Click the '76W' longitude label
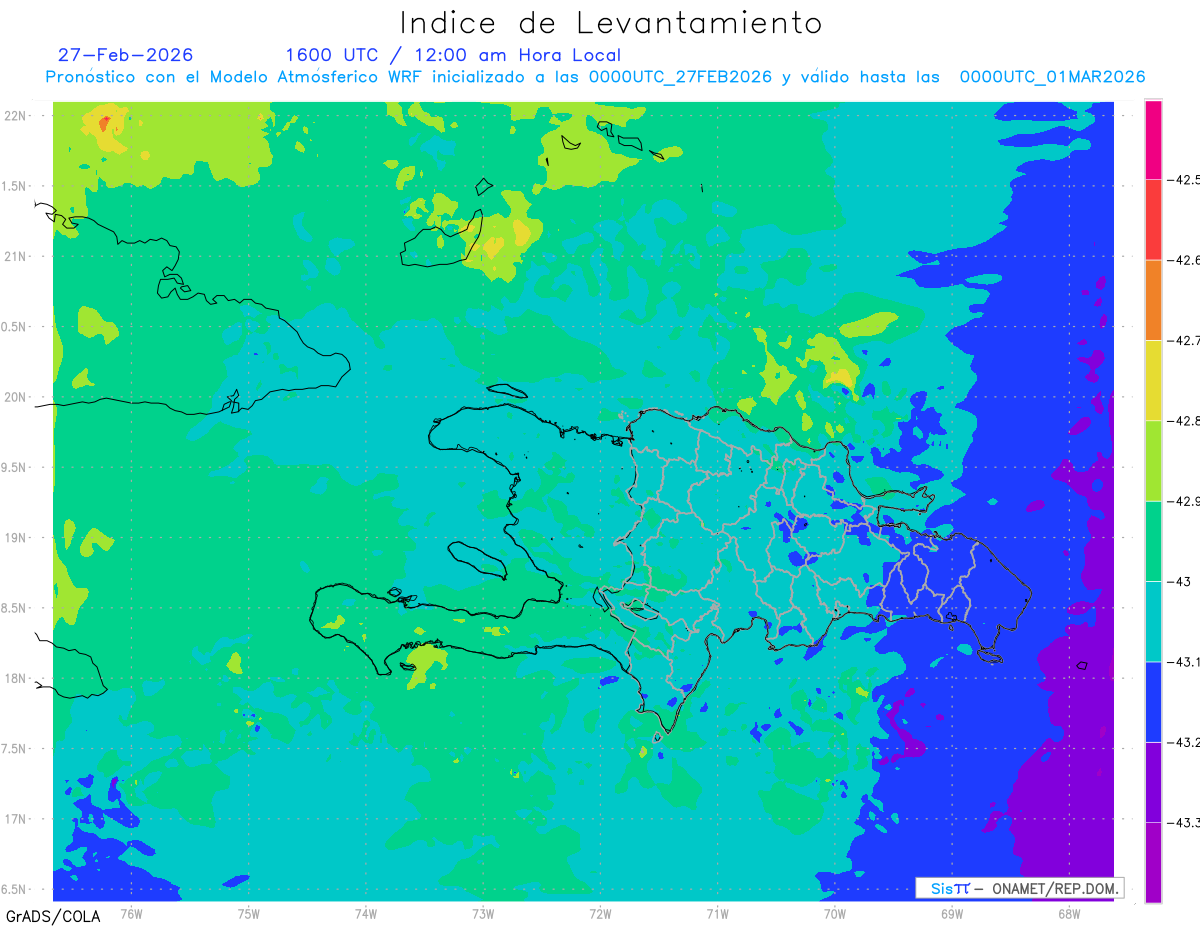This screenshot has width=1200, height=927. 131,913
